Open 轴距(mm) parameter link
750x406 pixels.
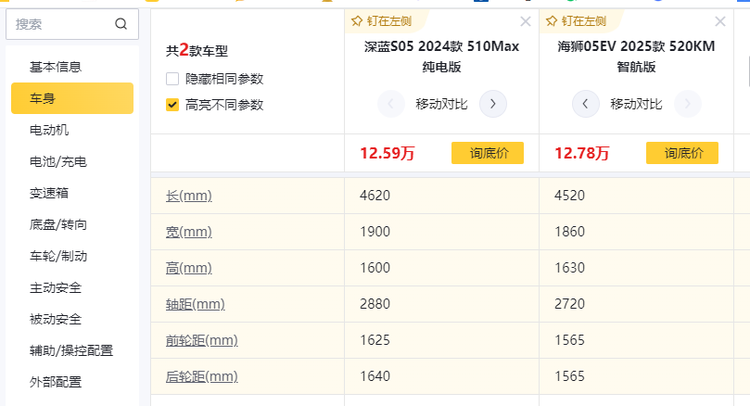click(195, 303)
